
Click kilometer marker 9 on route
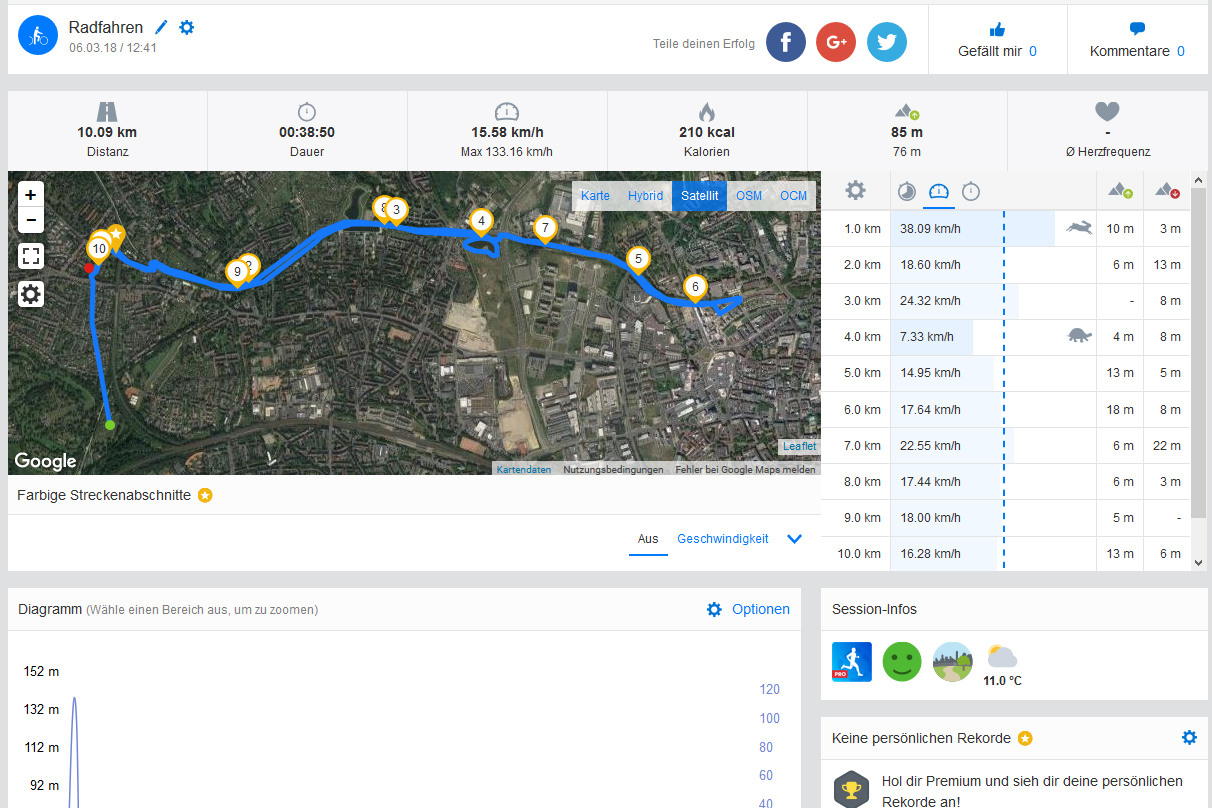pos(237,272)
